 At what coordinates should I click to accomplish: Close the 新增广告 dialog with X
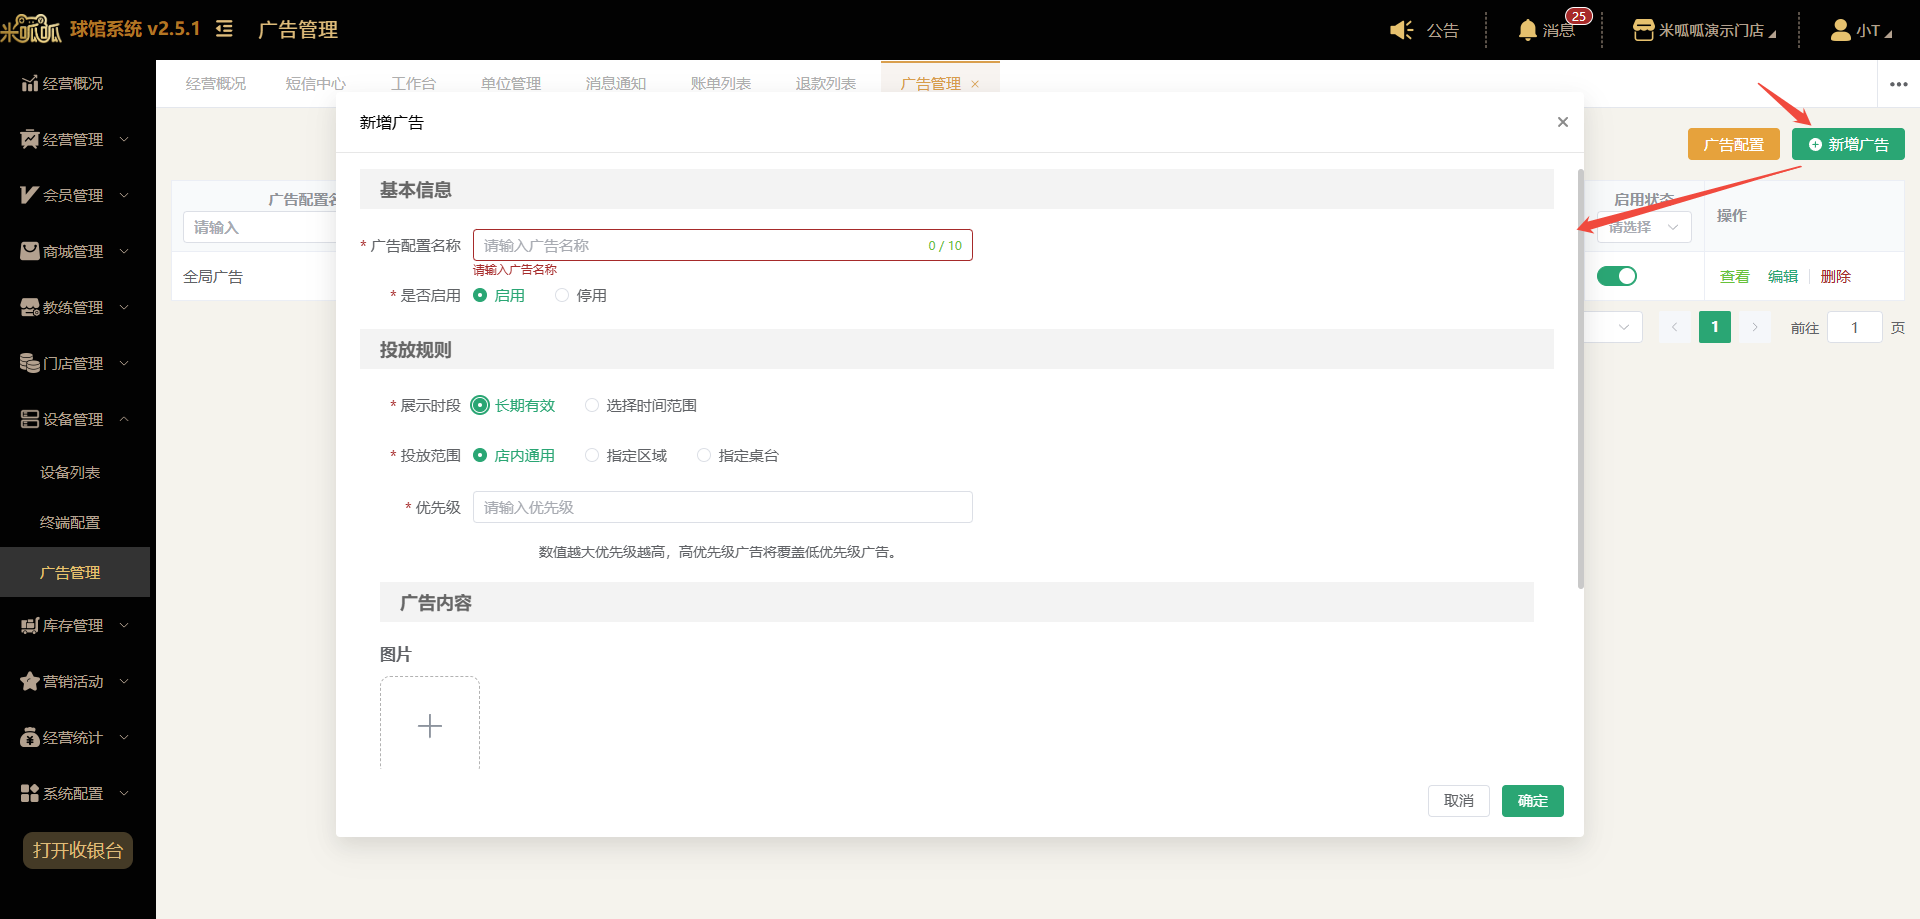click(x=1562, y=122)
